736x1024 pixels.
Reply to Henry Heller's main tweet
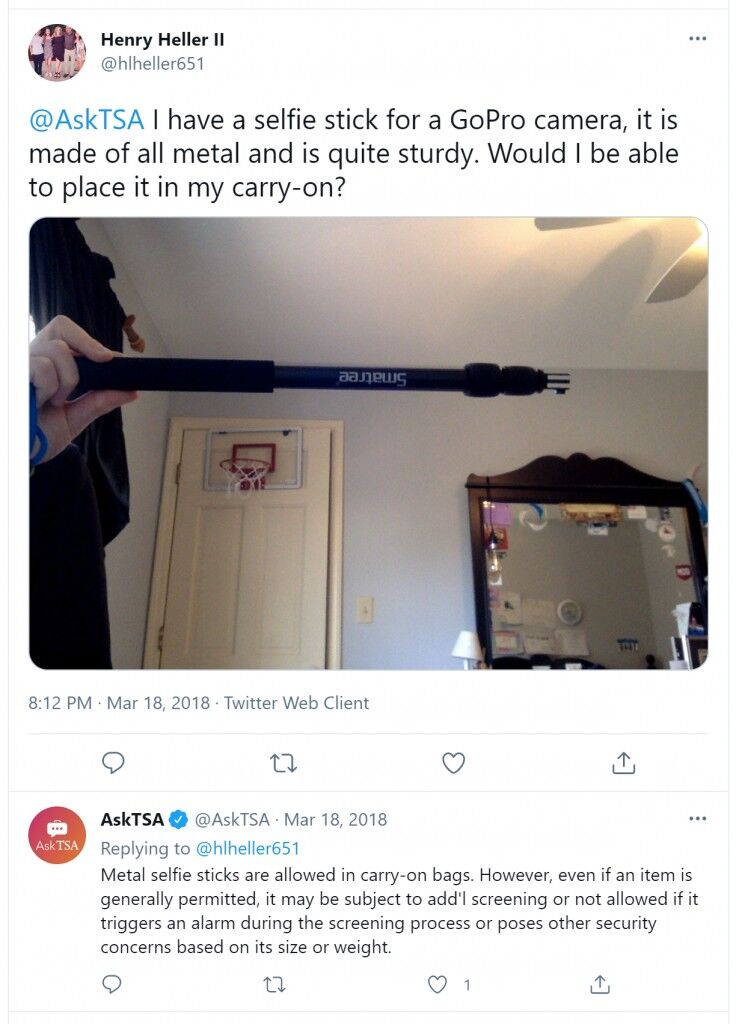coord(114,762)
